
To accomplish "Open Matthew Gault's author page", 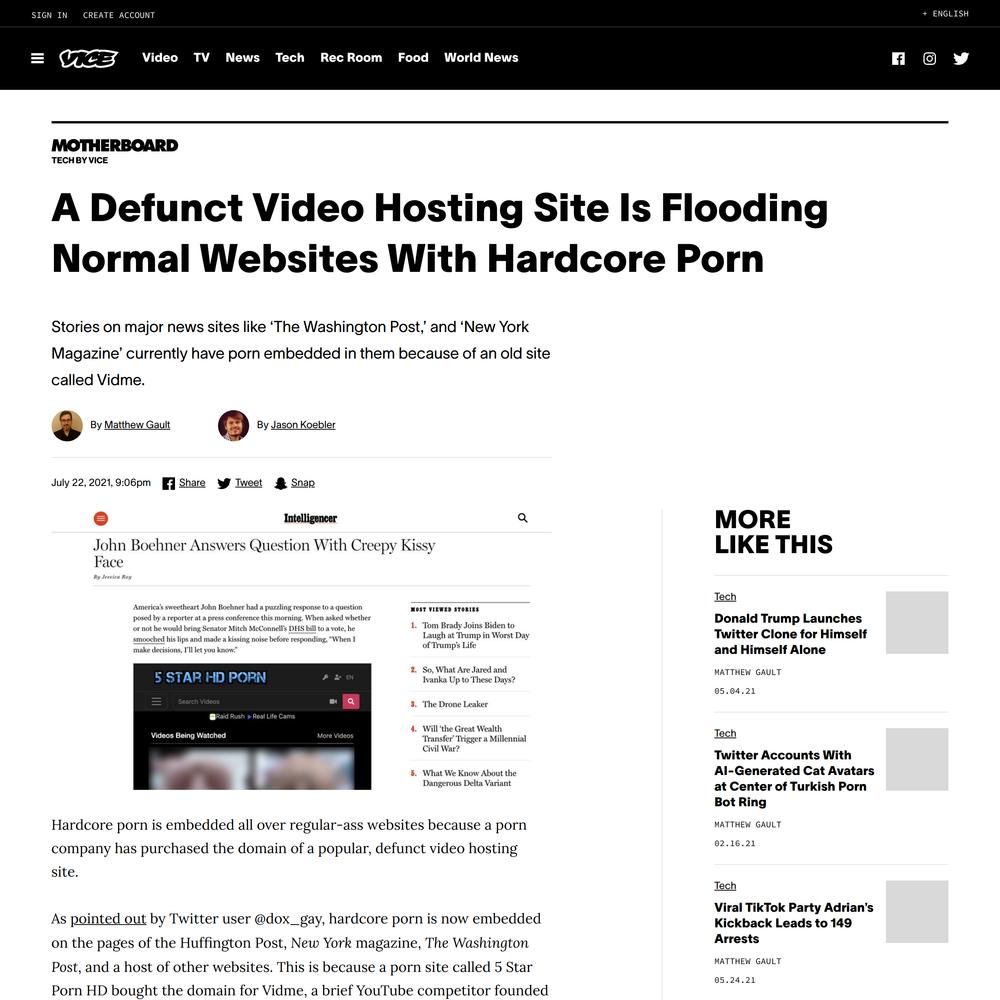I will click(137, 425).
